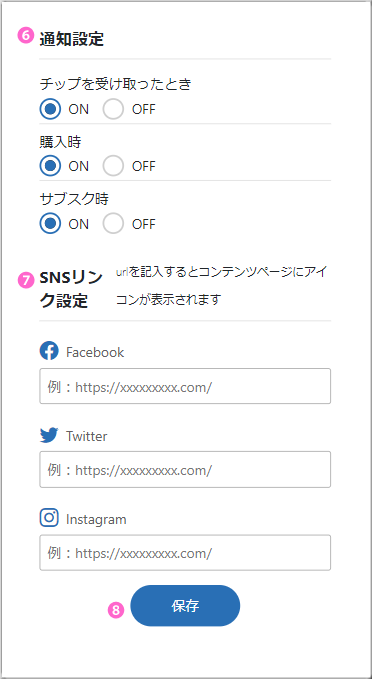Focus the Twitter URL input field
Image resolution: width=372 pixels, height=679 pixels.
point(185,469)
